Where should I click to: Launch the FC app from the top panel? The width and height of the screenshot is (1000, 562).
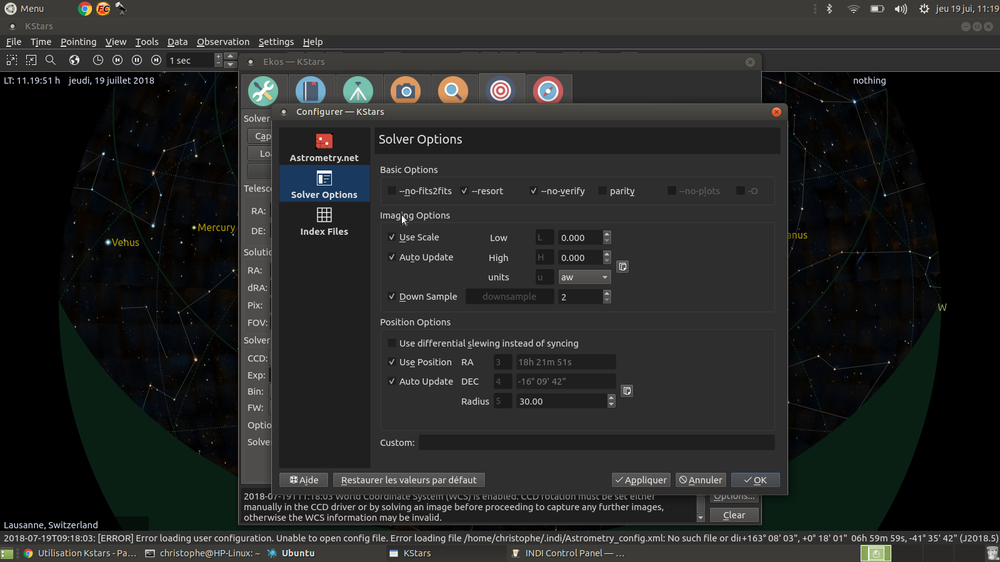(x=103, y=8)
